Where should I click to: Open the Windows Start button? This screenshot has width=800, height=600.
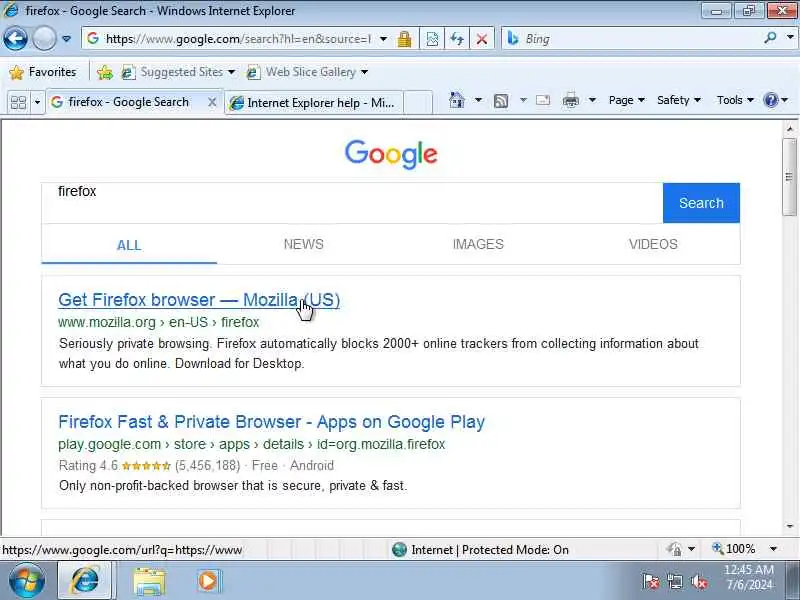tap(27, 581)
